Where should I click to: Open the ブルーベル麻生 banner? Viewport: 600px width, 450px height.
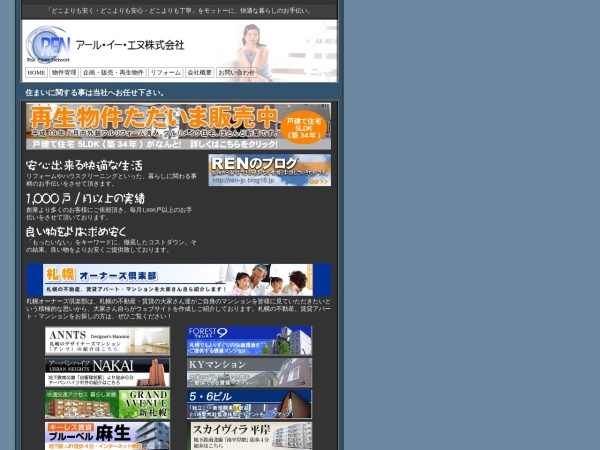click(x=107, y=436)
